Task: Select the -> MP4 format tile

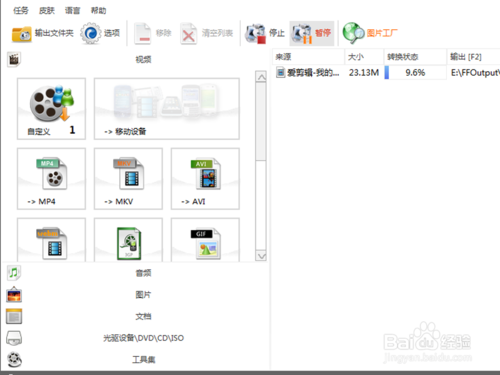Action: click(x=51, y=179)
